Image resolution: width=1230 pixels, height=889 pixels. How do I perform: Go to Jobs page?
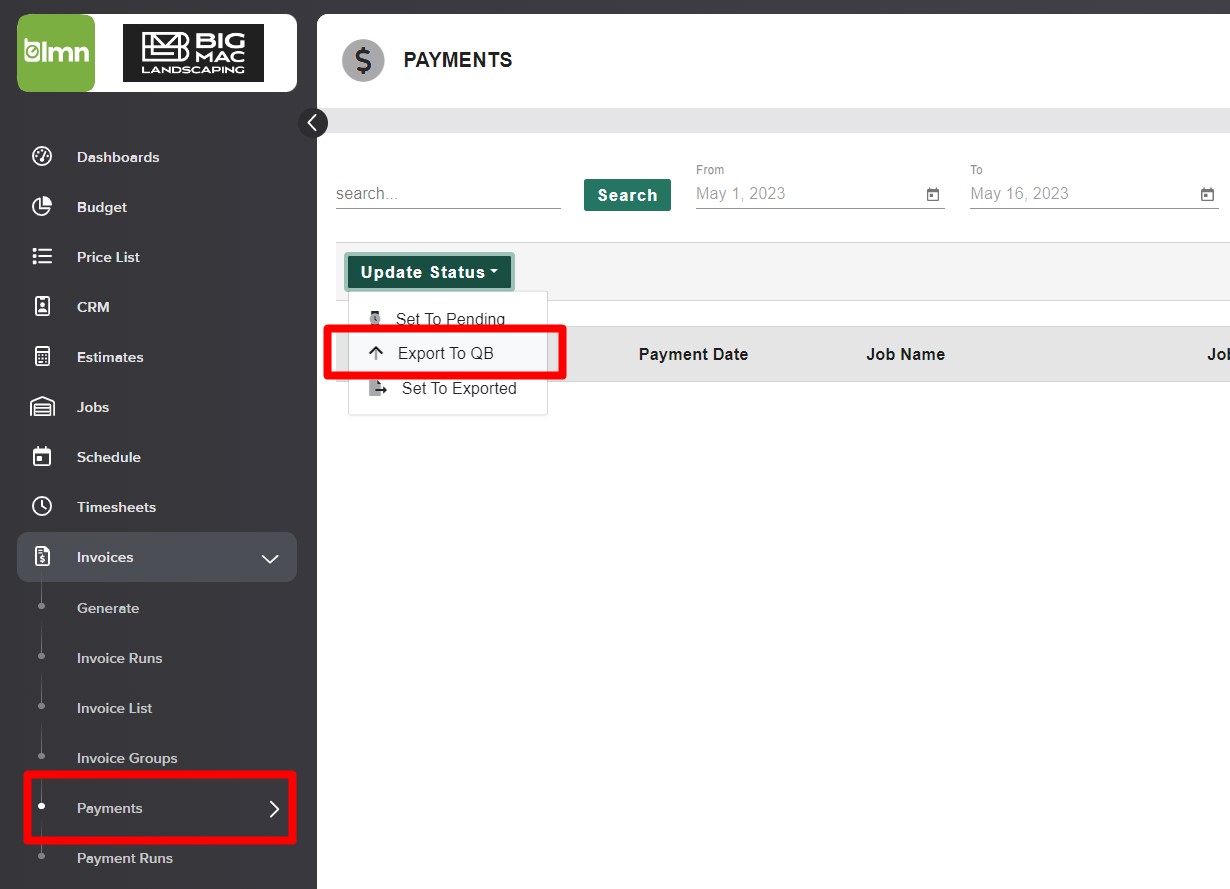(93, 407)
